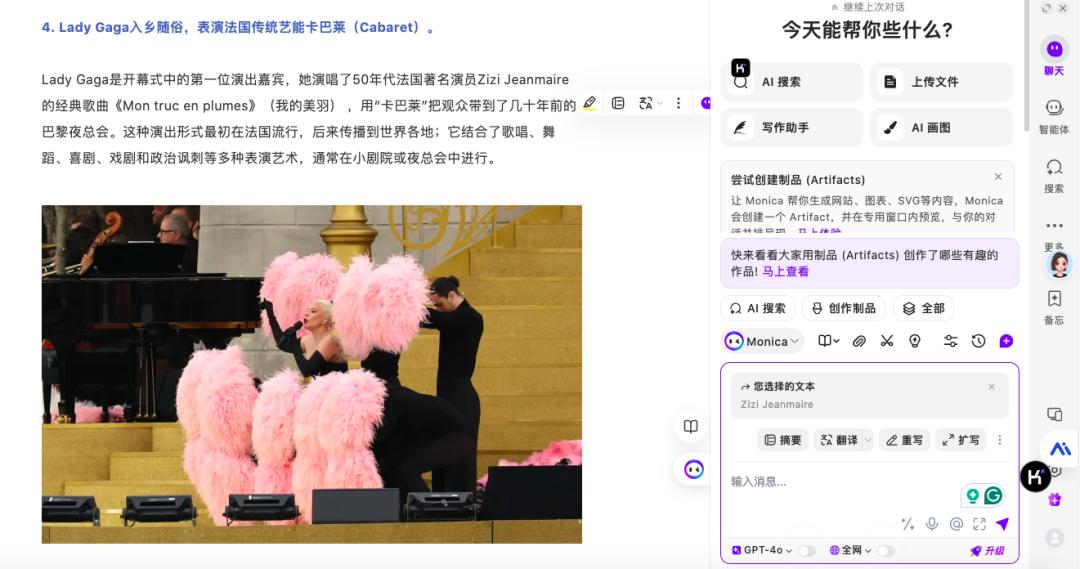Click the 扩写 expand-writing button

click(961, 439)
